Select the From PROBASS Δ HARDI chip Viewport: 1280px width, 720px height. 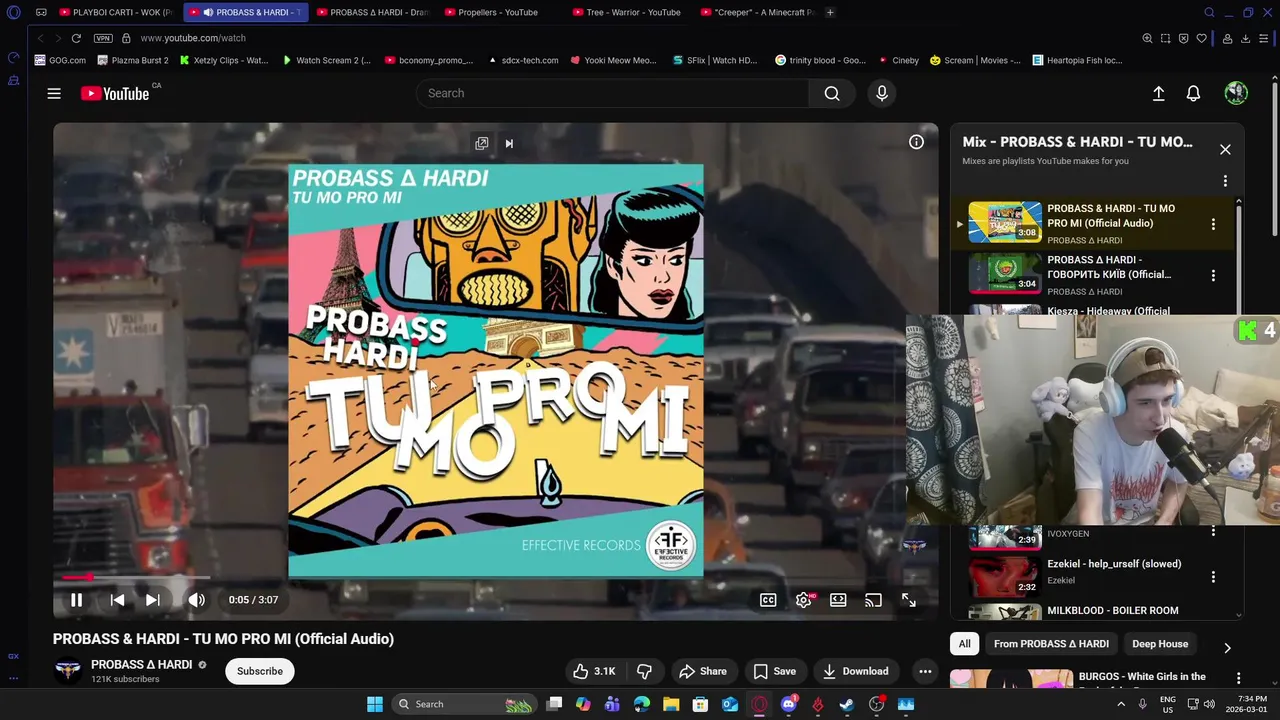click(1051, 644)
